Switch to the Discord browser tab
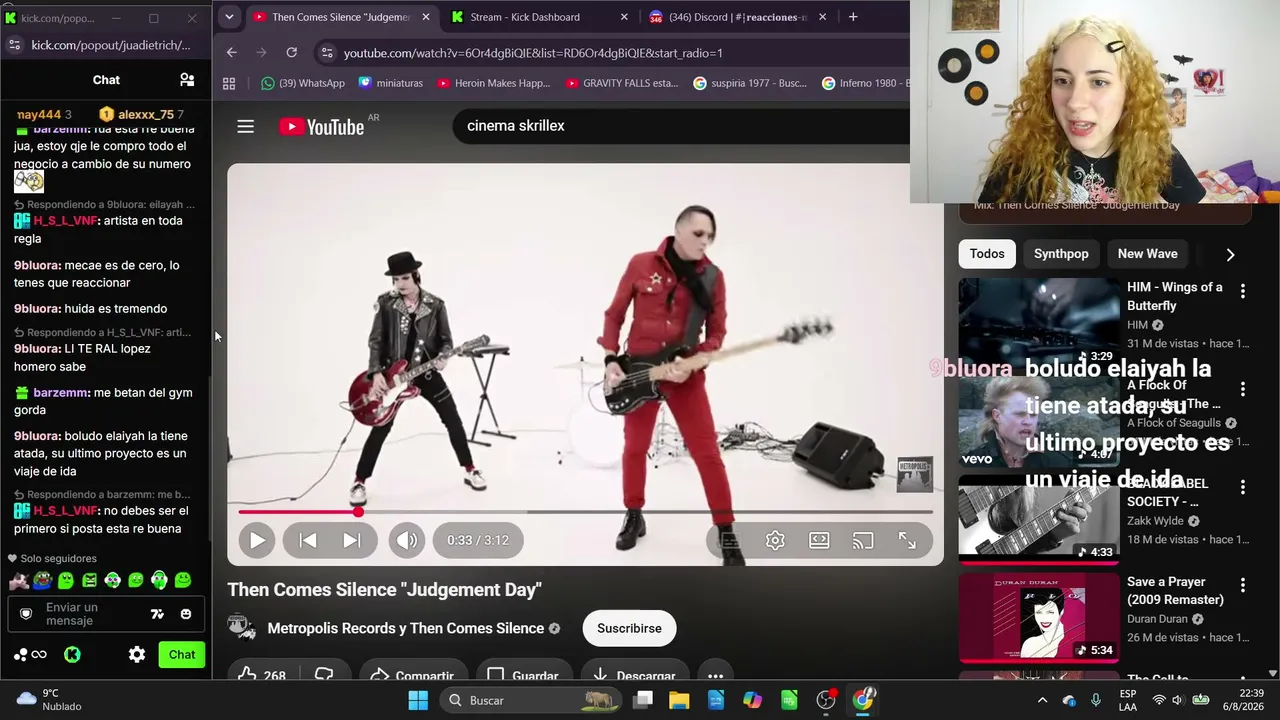This screenshot has height=720, width=1280. pos(737,17)
